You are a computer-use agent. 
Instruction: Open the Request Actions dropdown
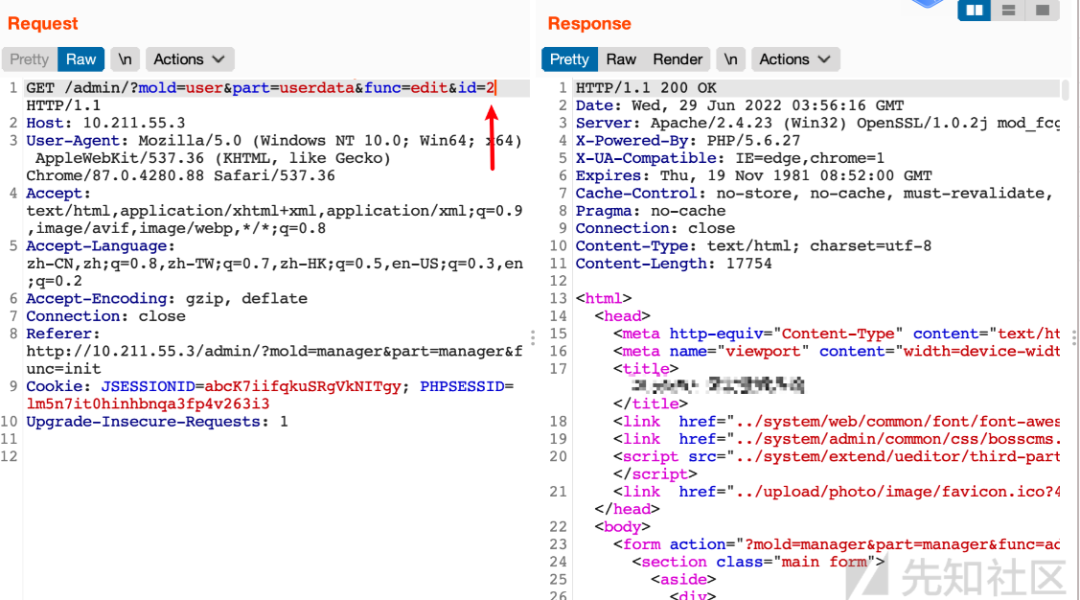189,59
